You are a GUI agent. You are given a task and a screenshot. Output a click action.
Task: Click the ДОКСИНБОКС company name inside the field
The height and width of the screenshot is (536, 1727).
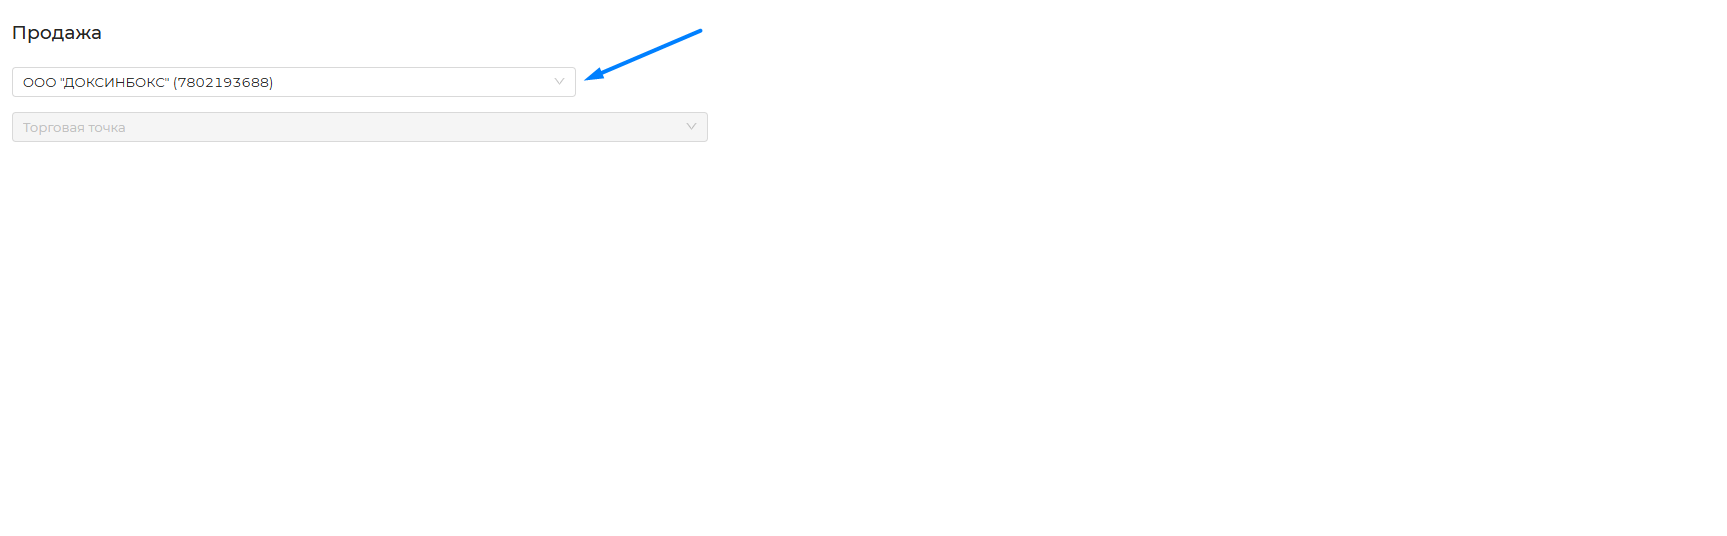tap(115, 82)
